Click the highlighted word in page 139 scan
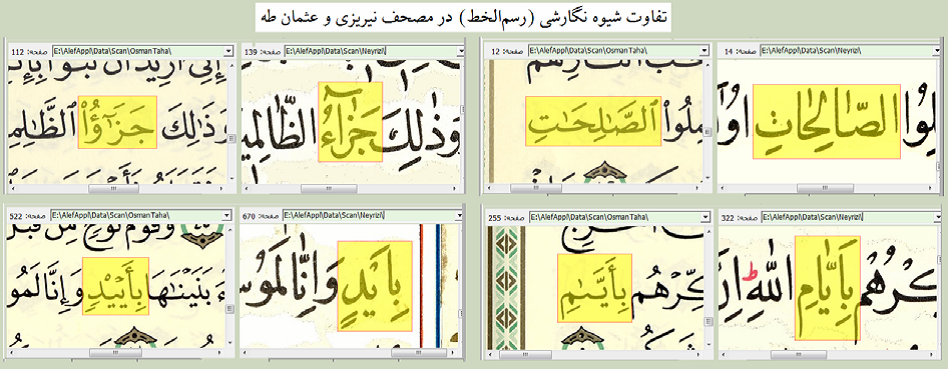948x369 pixels. [x=350, y=122]
